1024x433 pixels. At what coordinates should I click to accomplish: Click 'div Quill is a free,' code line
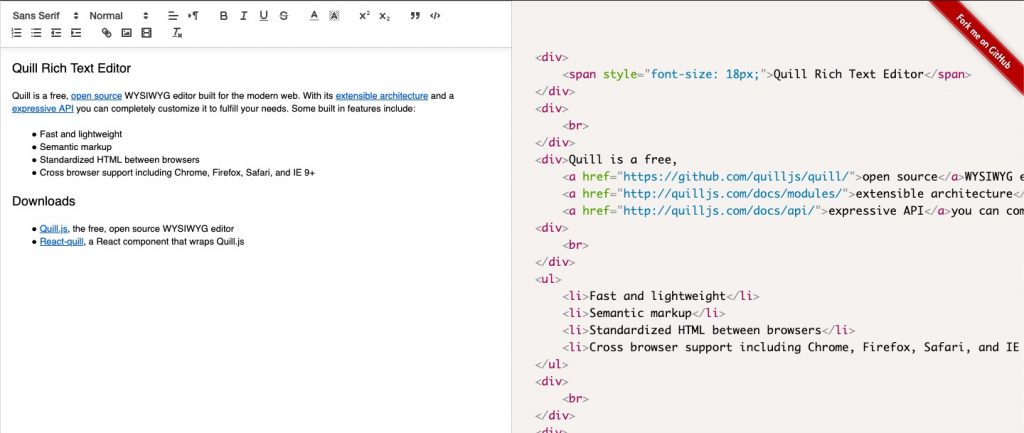coord(606,159)
